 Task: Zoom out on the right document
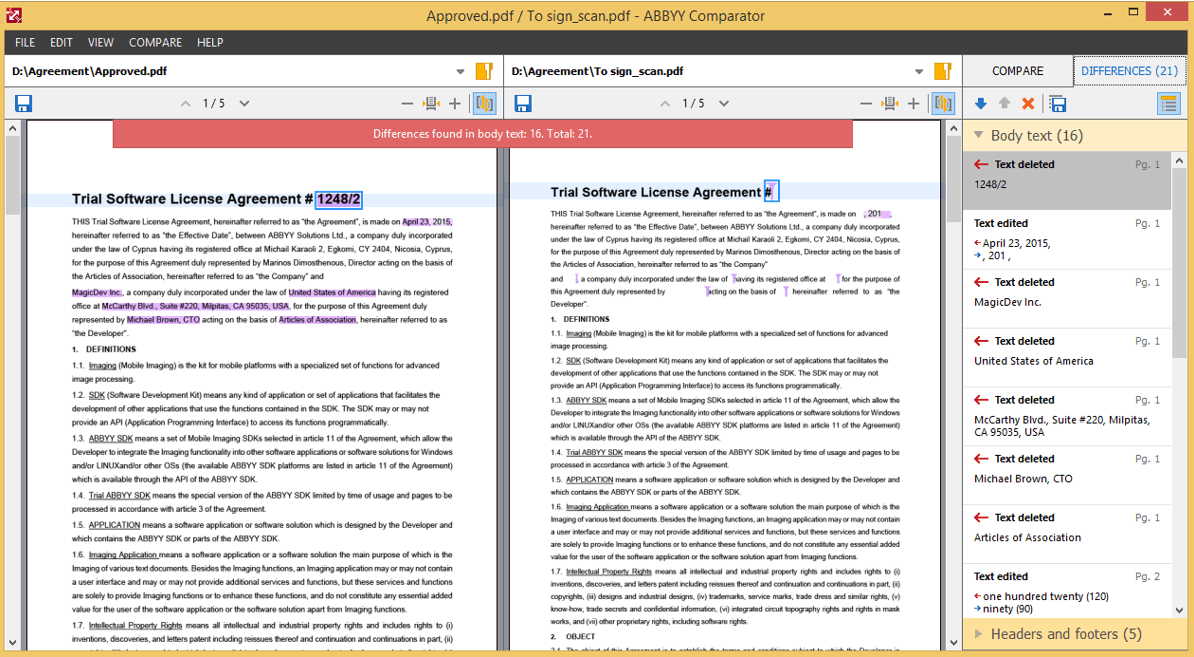pyautogui.click(x=866, y=104)
